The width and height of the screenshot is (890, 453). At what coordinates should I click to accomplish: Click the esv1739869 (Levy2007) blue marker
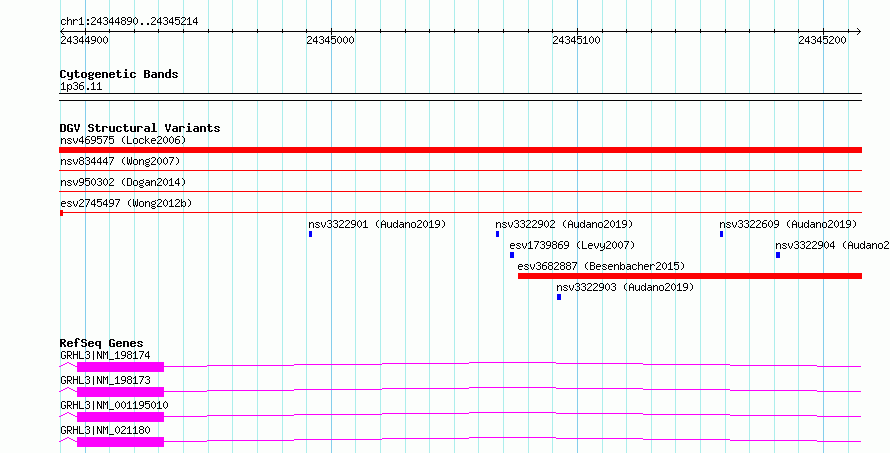pyautogui.click(x=511, y=255)
